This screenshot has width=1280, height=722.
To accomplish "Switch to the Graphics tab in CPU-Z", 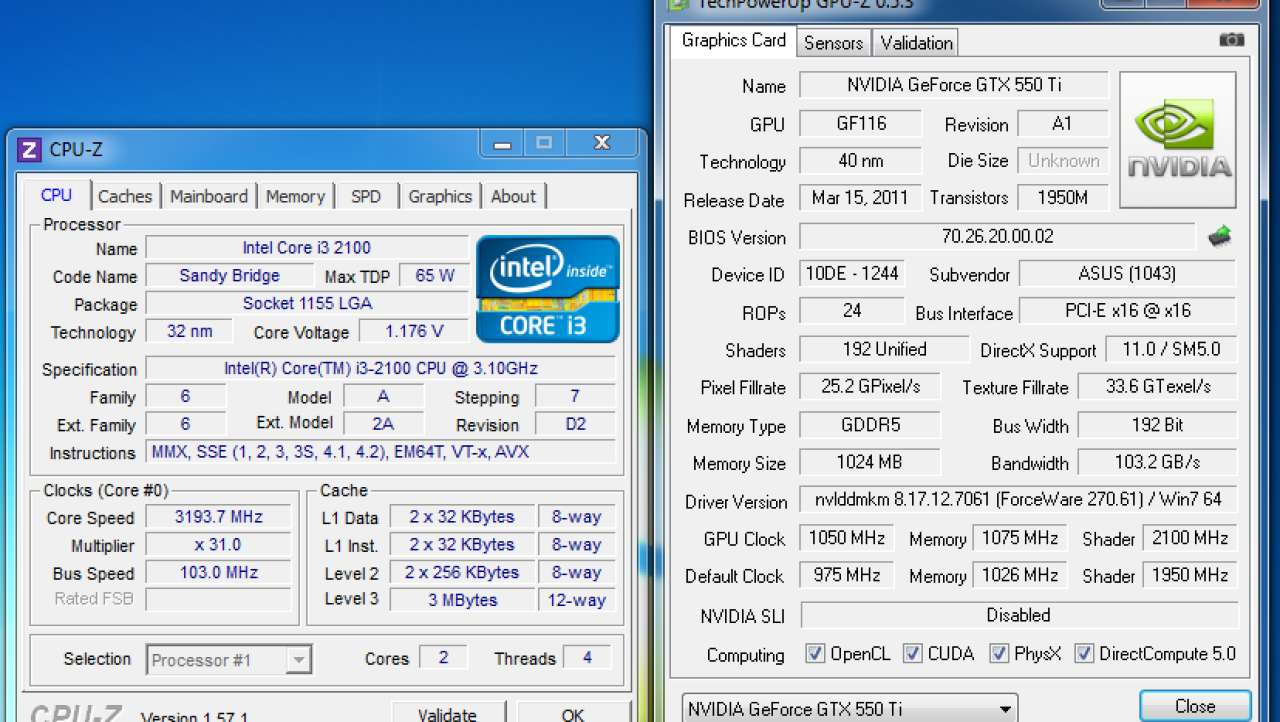I will pos(440,197).
